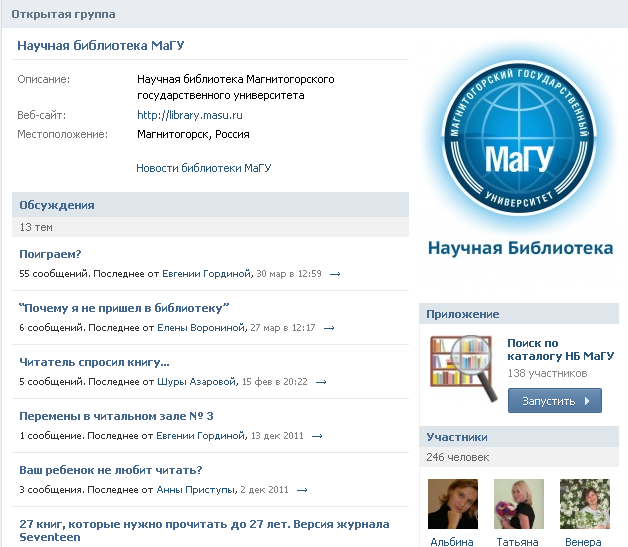Click Татьяна's profile photo
The width and height of the screenshot is (628, 547).
click(x=519, y=504)
